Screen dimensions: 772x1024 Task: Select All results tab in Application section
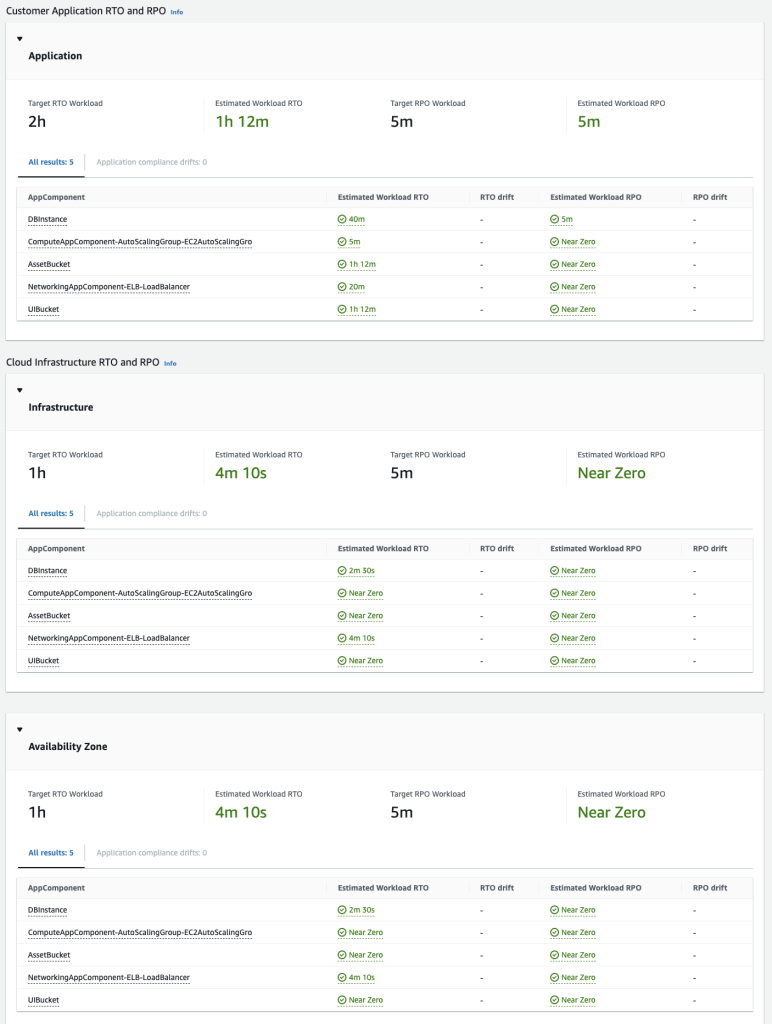(51, 162)
